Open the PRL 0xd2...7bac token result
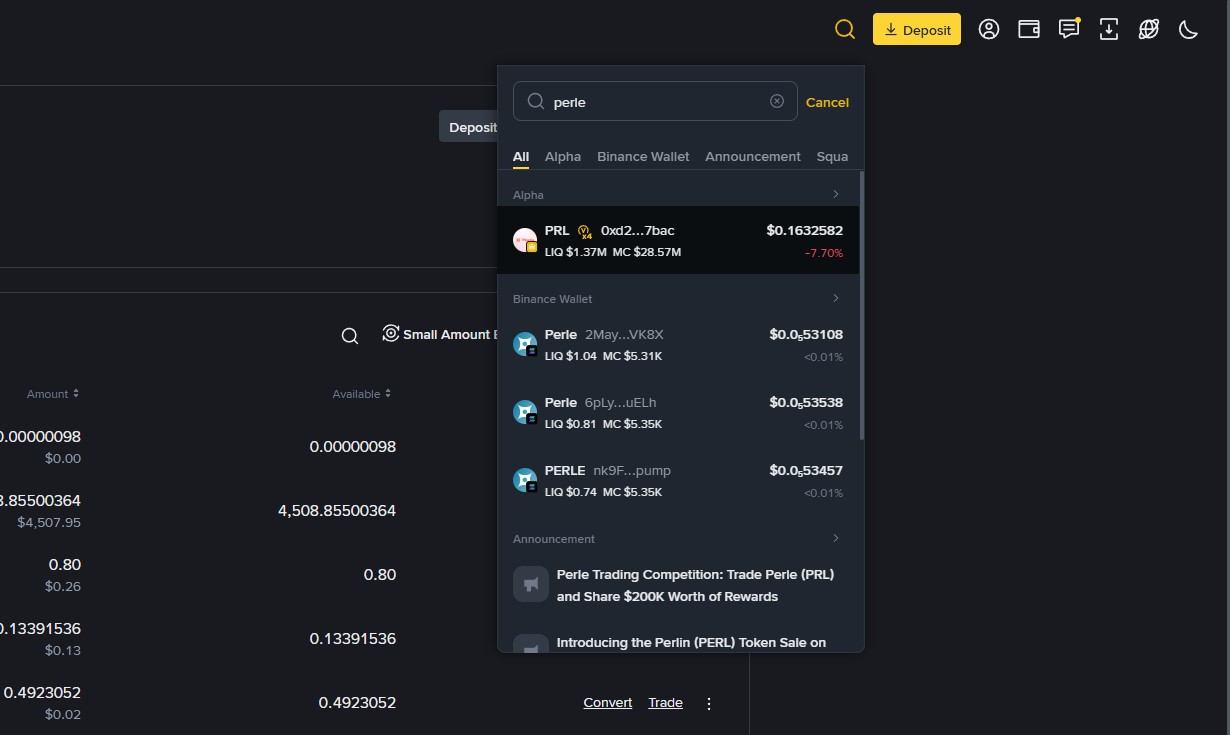This screenshot has width=1230, height=735. pyautogui.click(x=677, y=240)
